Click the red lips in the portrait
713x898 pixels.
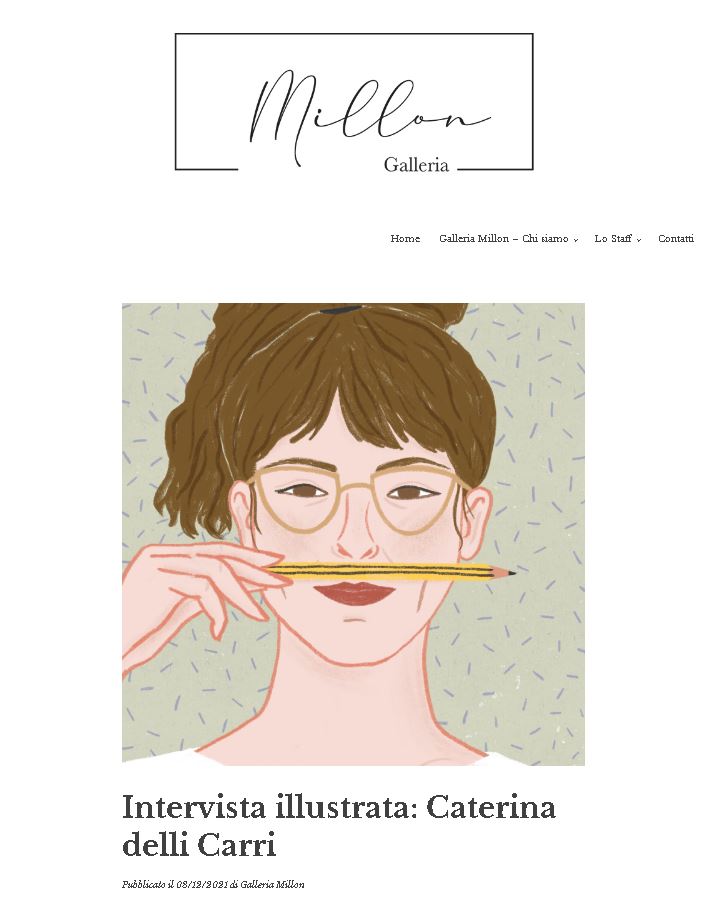point(354,593)
